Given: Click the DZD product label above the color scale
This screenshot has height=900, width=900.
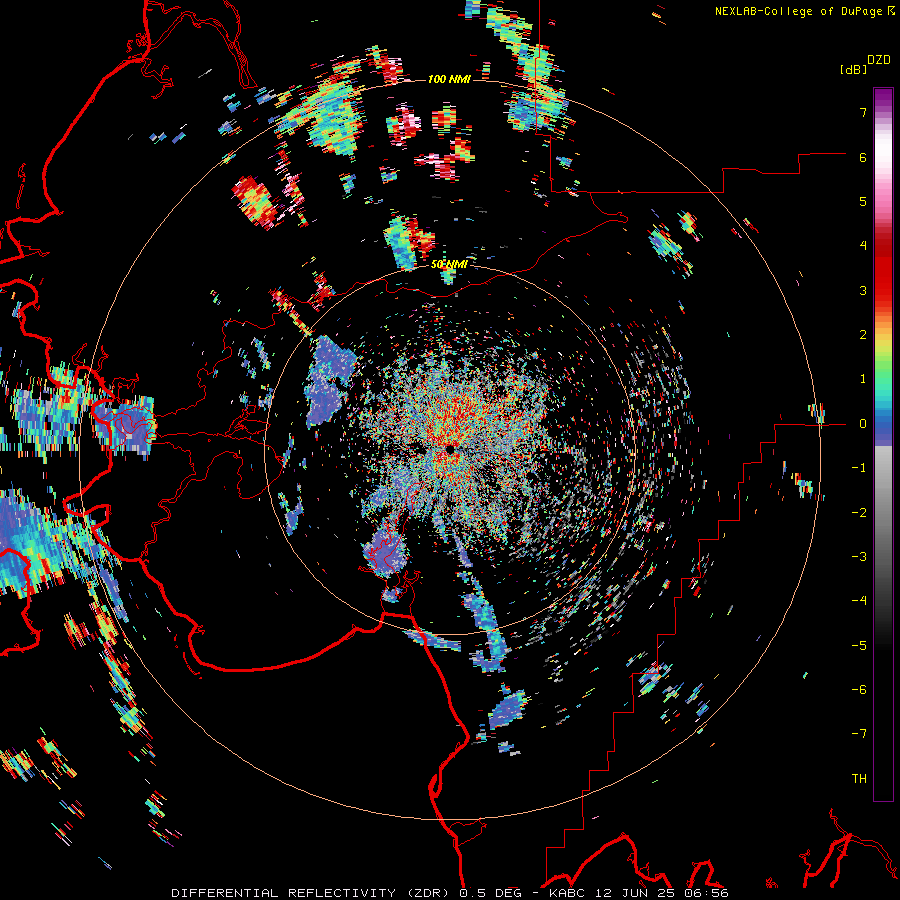Looking at the screenshot, I should [x=879, y=60].
